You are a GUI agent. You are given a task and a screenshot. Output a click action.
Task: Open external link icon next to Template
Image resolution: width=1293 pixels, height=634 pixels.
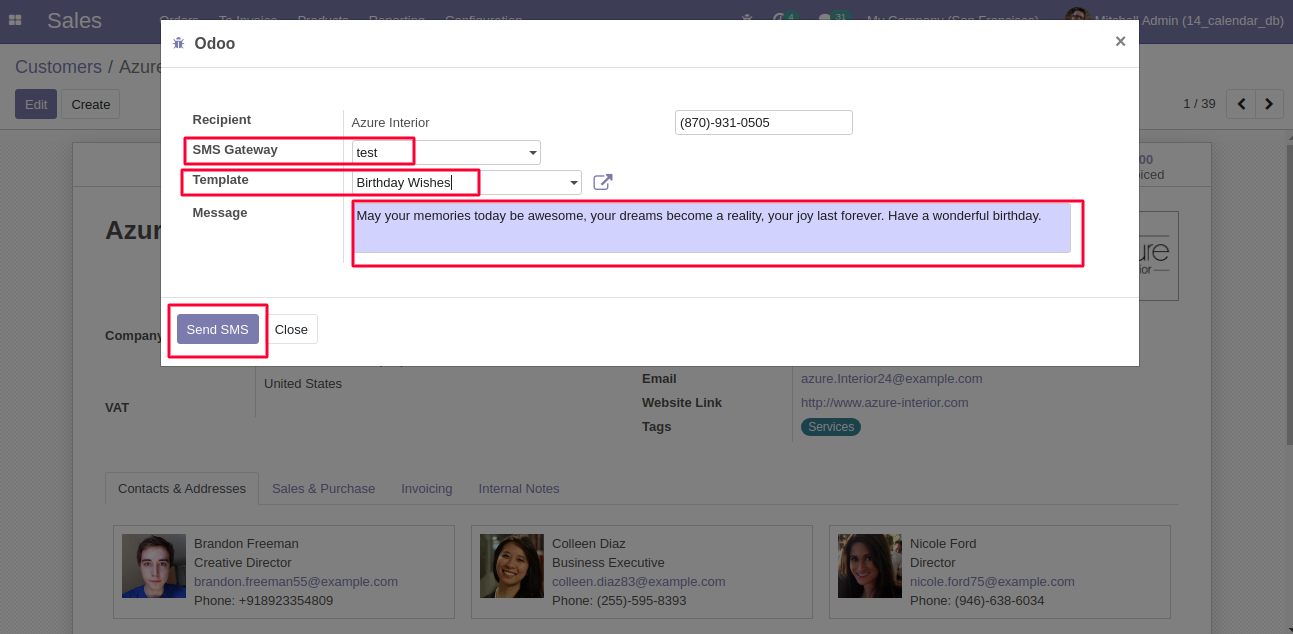pyautogui.click(x=602, y=182)
